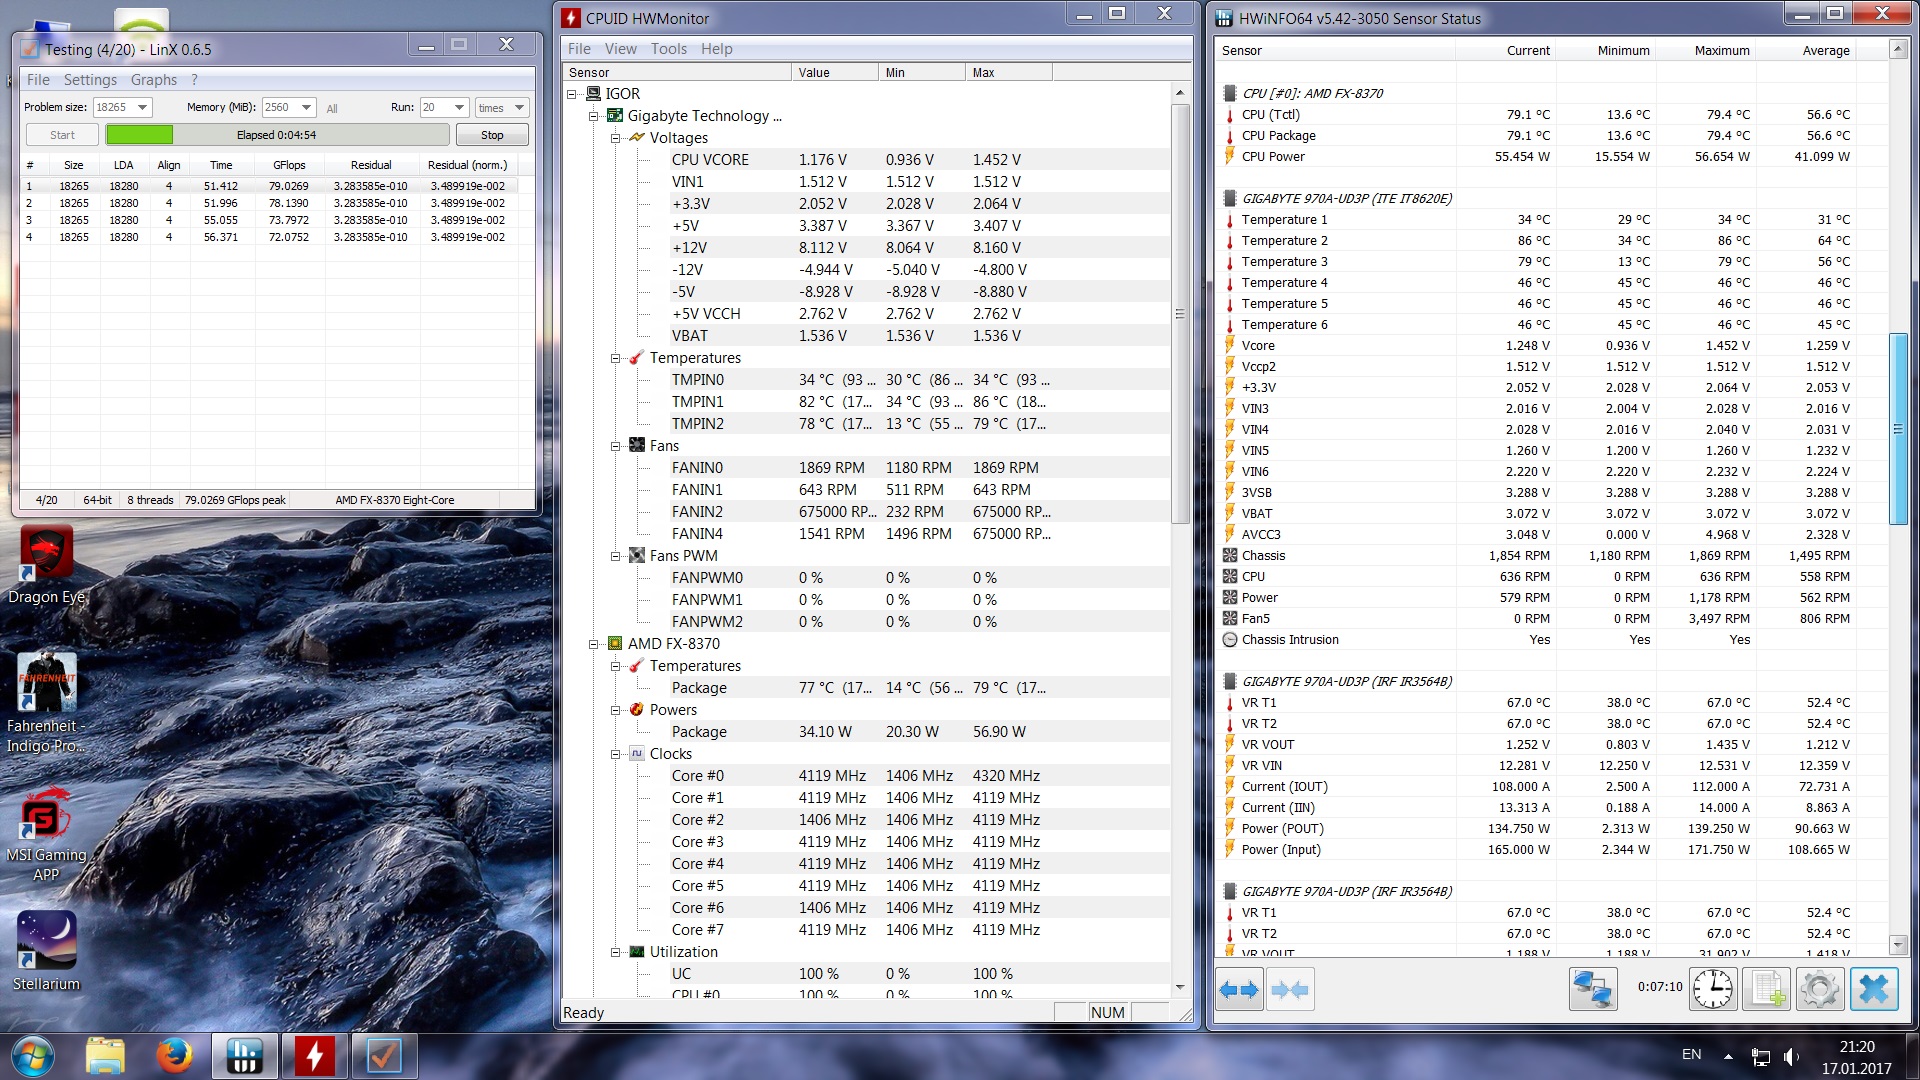Switch to HWMonitor lightning taskbar icon

pyautogui.click(x=314, y=1056)
